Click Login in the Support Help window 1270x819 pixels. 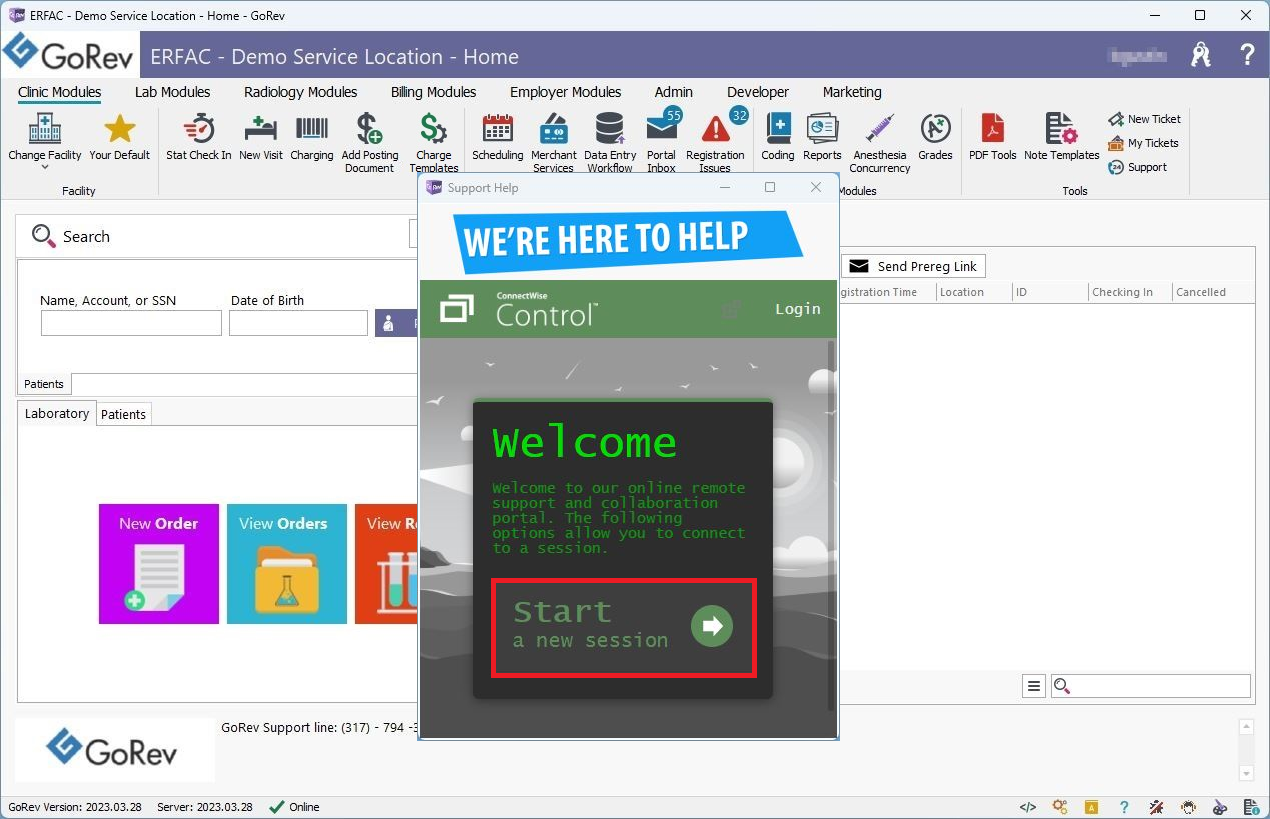(798, 309)
